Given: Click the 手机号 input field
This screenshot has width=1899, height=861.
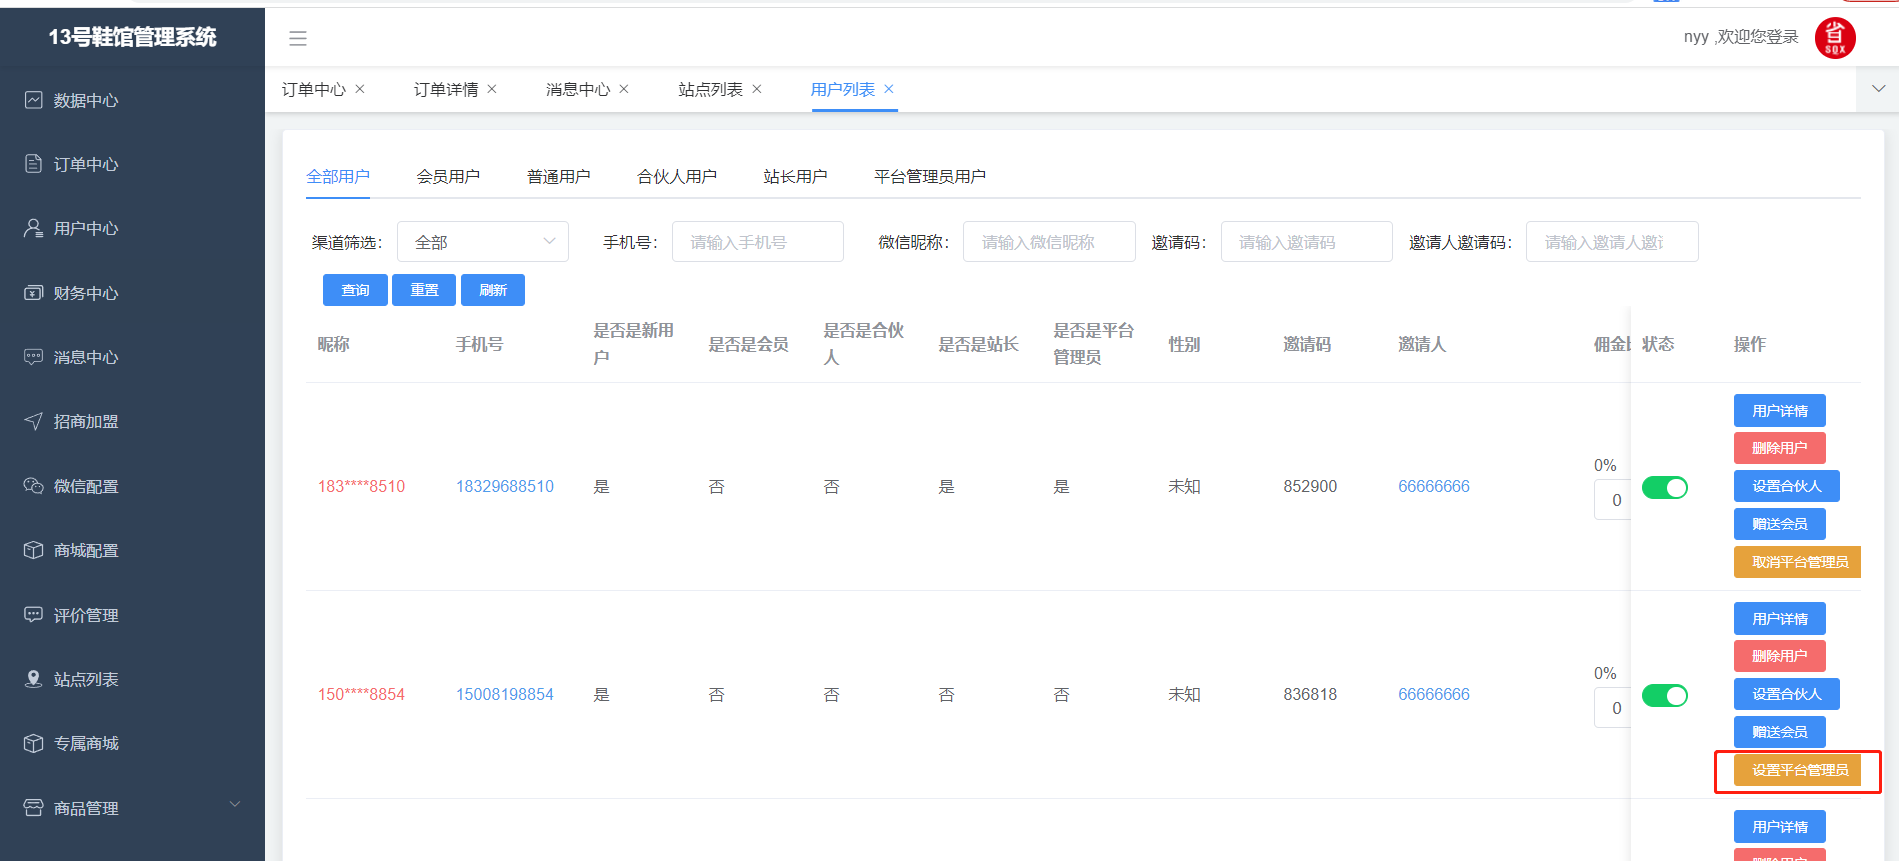Looking at the screenshot, I should pyautogui.click(x=757, y=242).
